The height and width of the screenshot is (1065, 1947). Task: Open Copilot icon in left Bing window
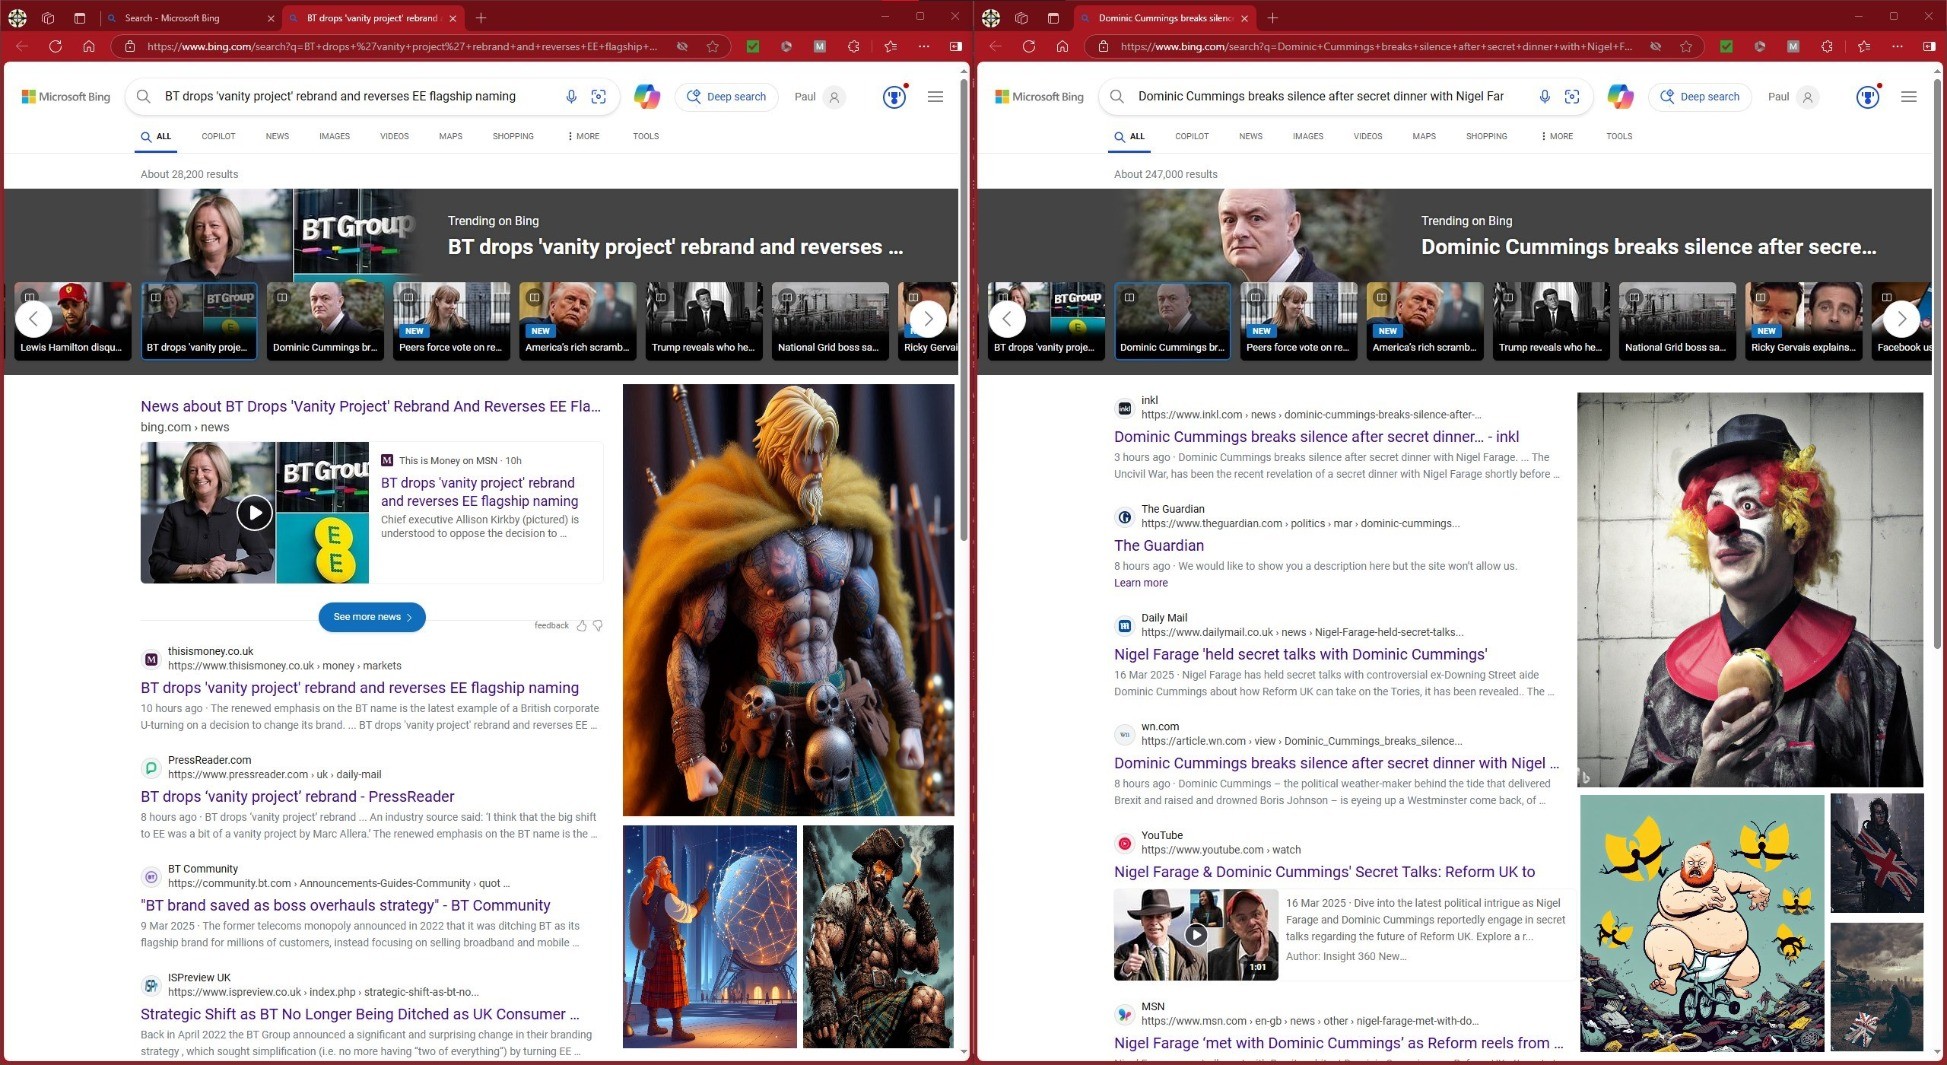pos(647,96)
